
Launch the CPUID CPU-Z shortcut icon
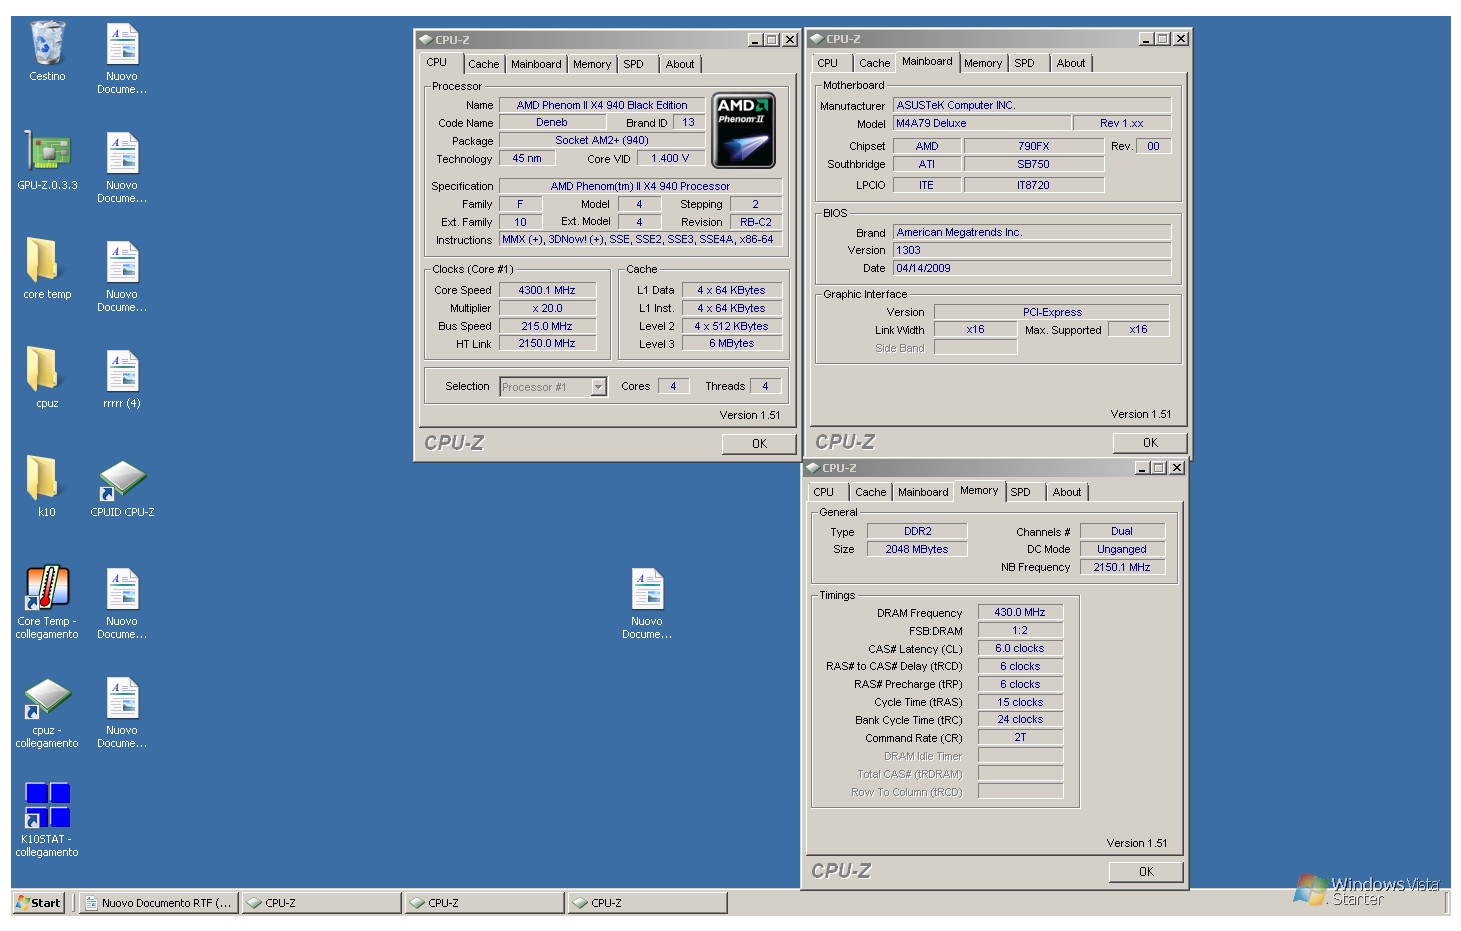pyautogui.click(x=122, y=480)
